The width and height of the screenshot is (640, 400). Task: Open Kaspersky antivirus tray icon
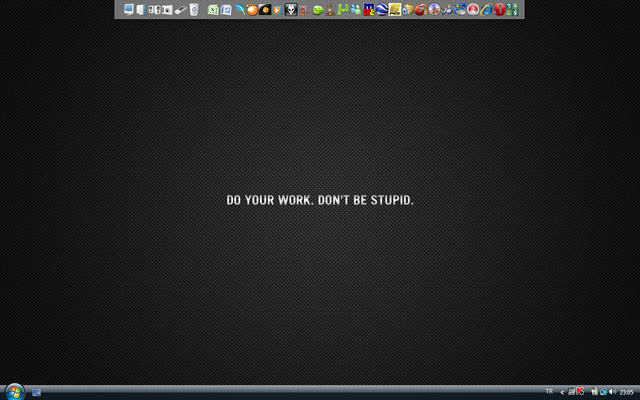580,391
